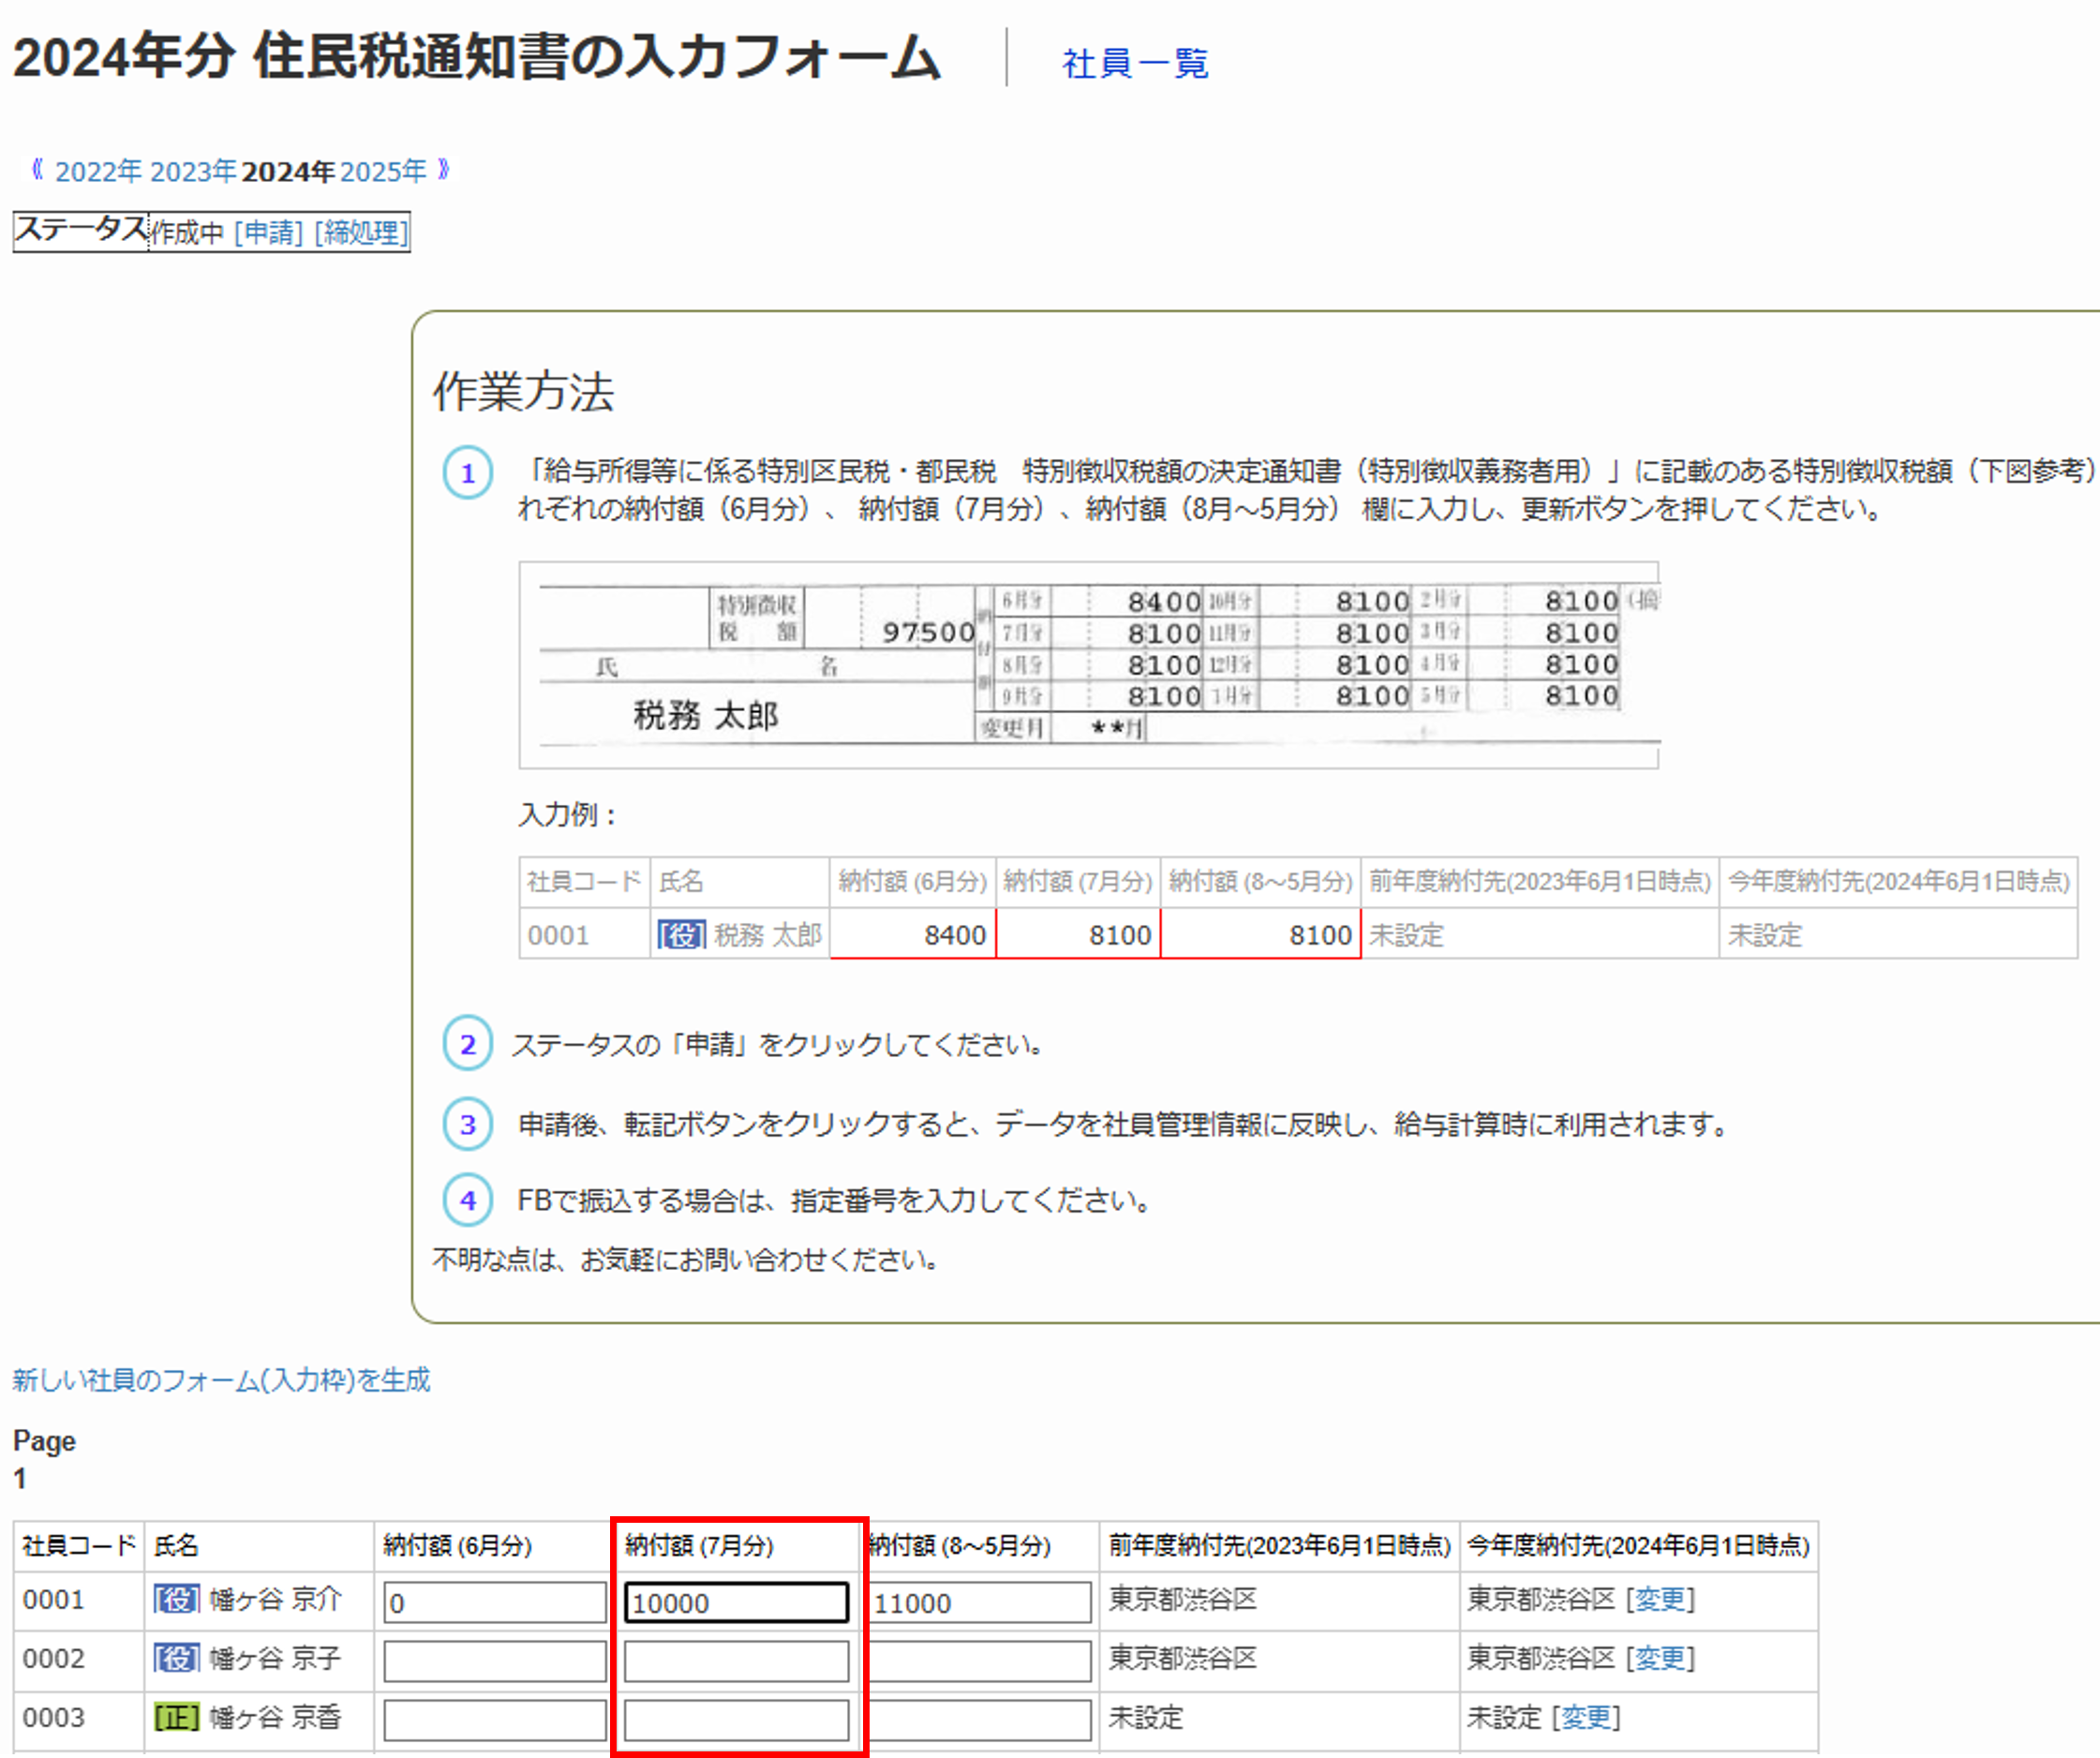Click the [正] badge beside 幡ケ谷 京香
This screenshot has height=1758, width=2100.
coord(177,1718)
